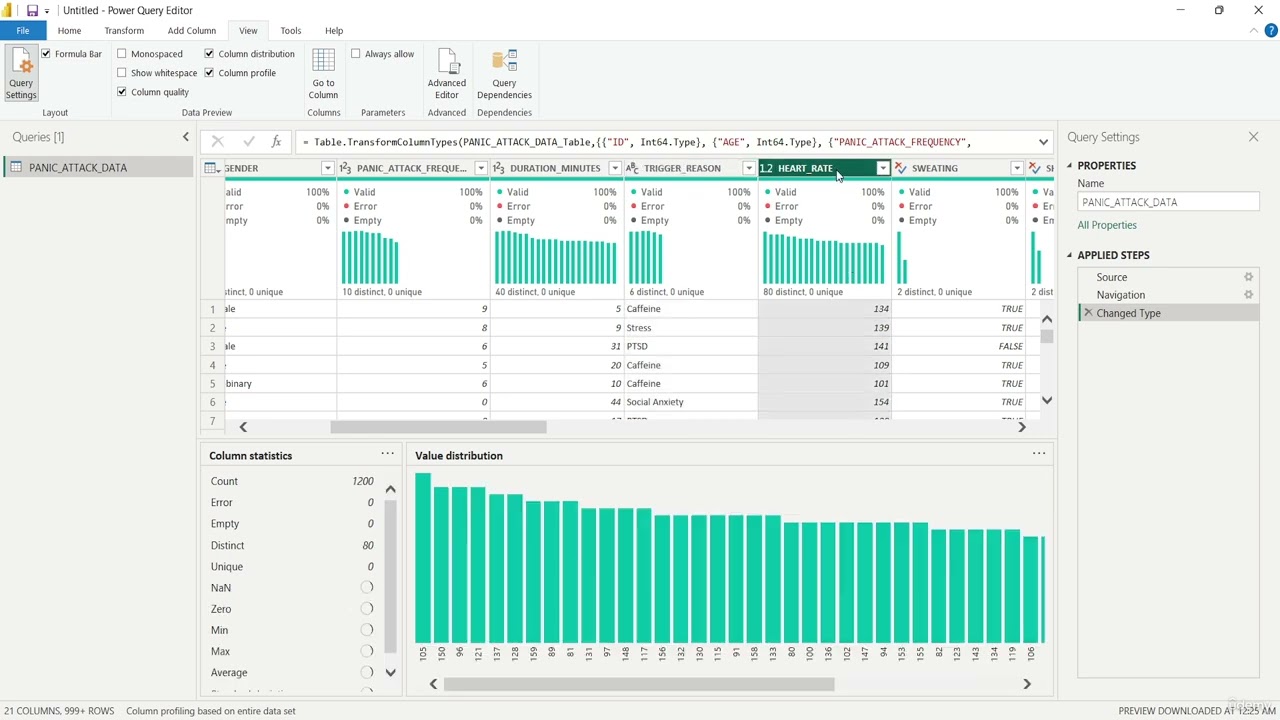Screen dimensions: 1280x720
Task: Enable Always allow checkbox
Action: coord(355,54)
